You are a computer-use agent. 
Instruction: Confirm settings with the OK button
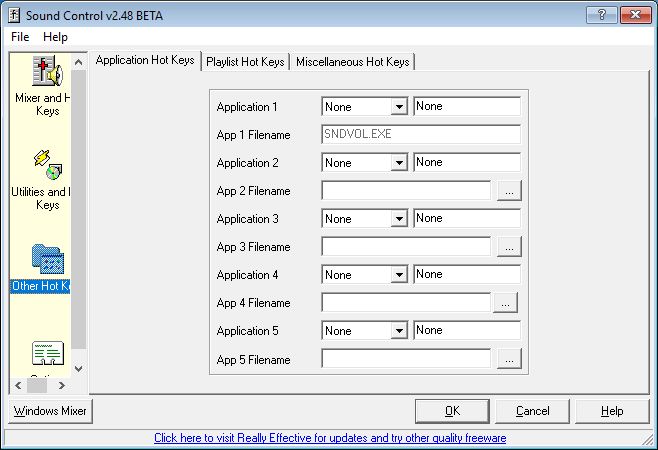(452, 411)
